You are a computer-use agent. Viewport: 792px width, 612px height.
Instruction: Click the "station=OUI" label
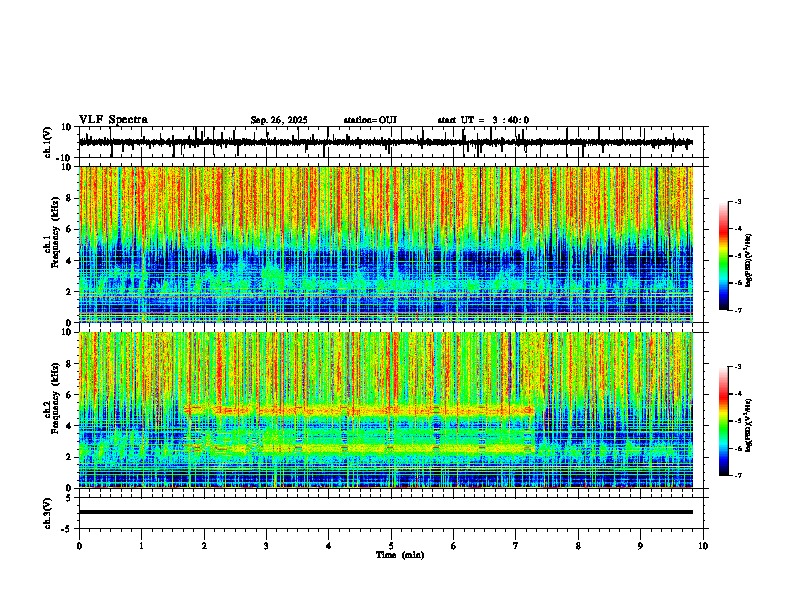coord(370,120)
